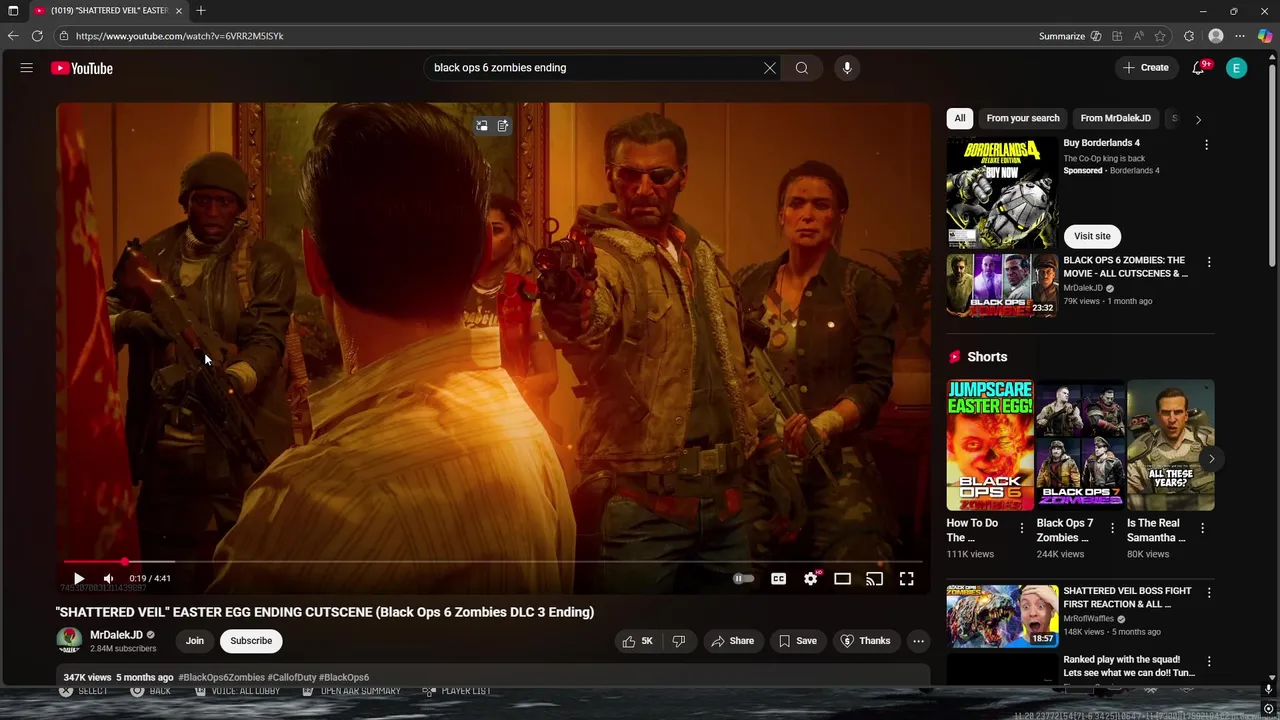Screen dimensions: 1280x720
Task: Open the Is The Real Samantha short
Action: click(x=1170, y=445)
